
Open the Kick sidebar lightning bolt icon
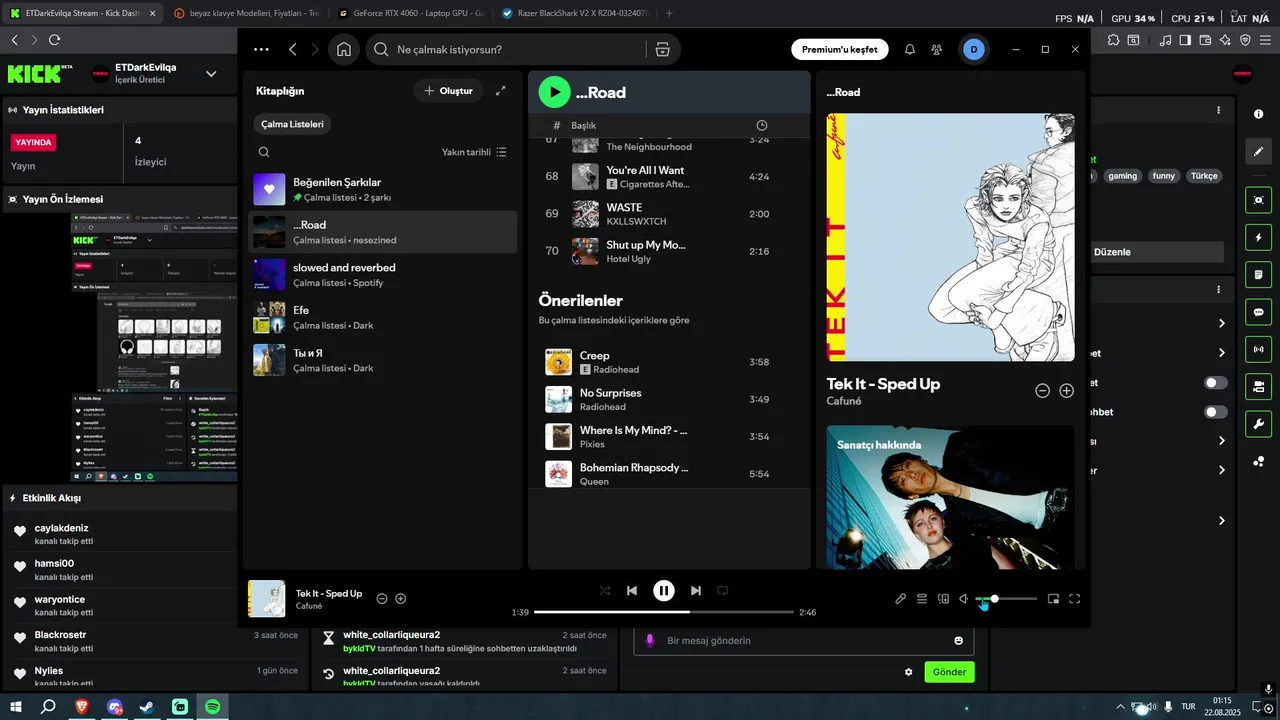(x=1259, y=238)
